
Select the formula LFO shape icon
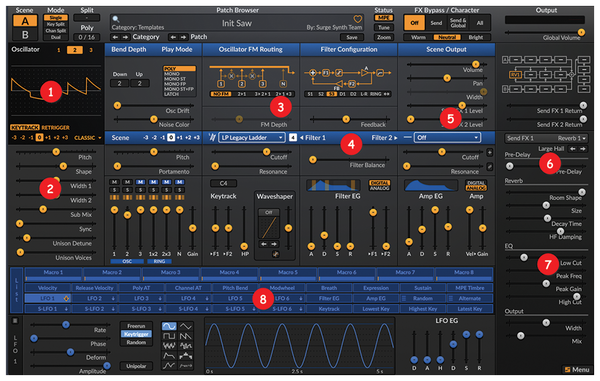click(186, 366)
